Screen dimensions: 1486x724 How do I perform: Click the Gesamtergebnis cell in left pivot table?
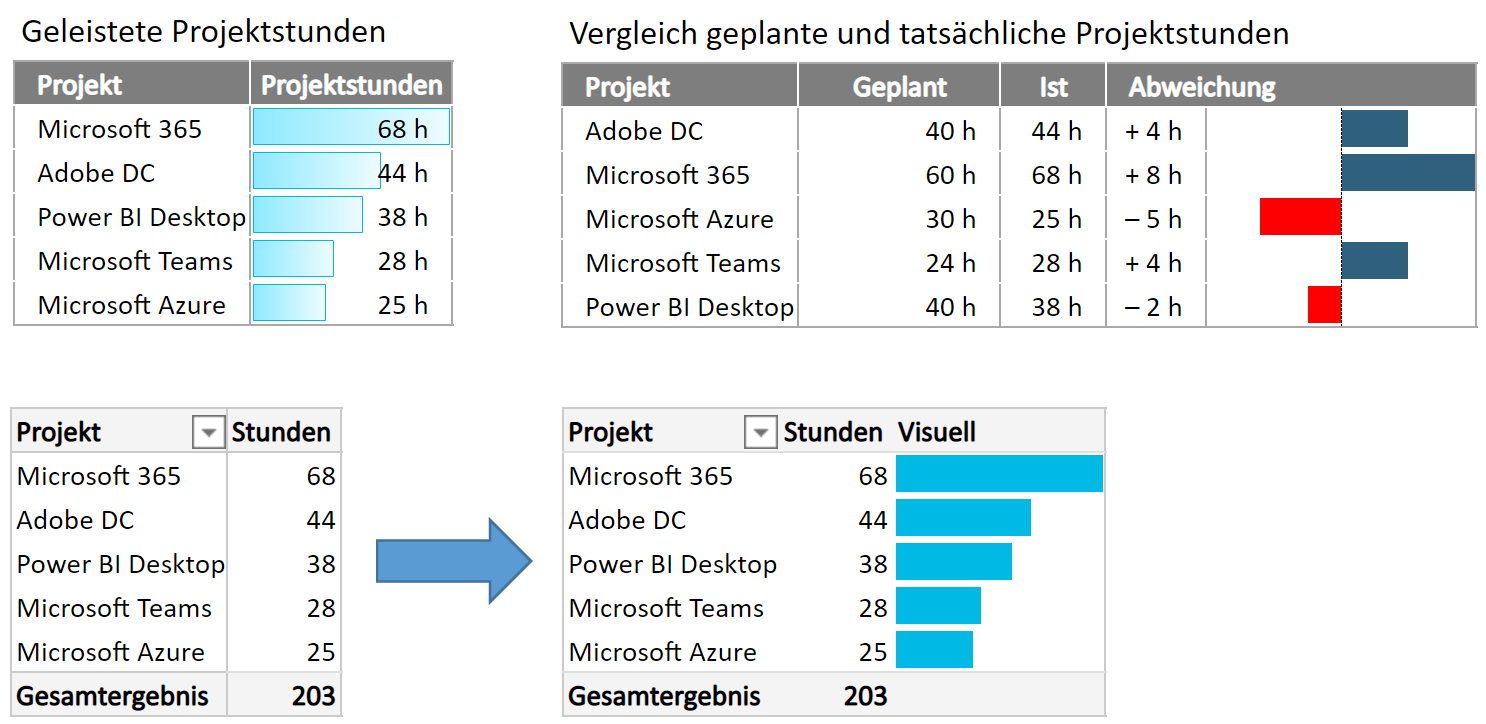[113, 696]
